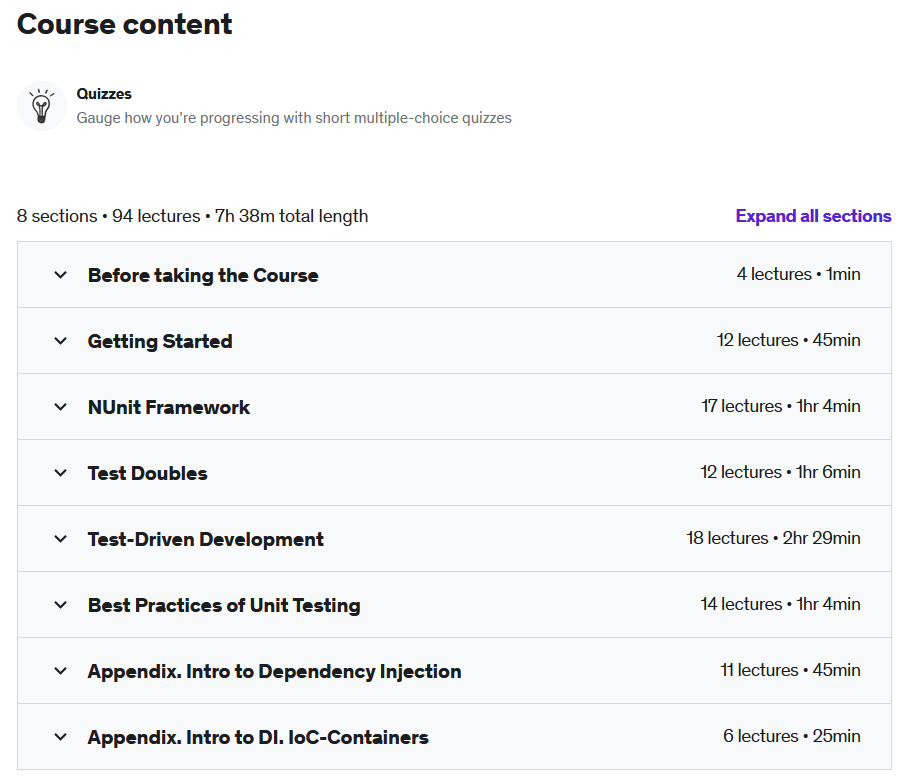Expand all sections link

point(813,216)
